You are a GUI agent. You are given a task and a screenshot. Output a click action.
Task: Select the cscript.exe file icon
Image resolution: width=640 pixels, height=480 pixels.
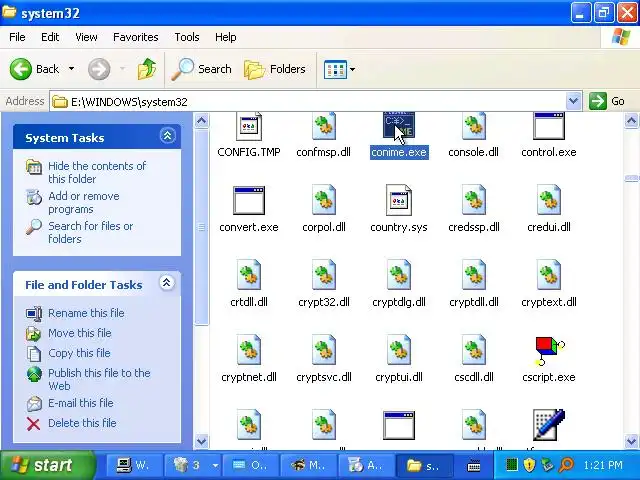549,351
